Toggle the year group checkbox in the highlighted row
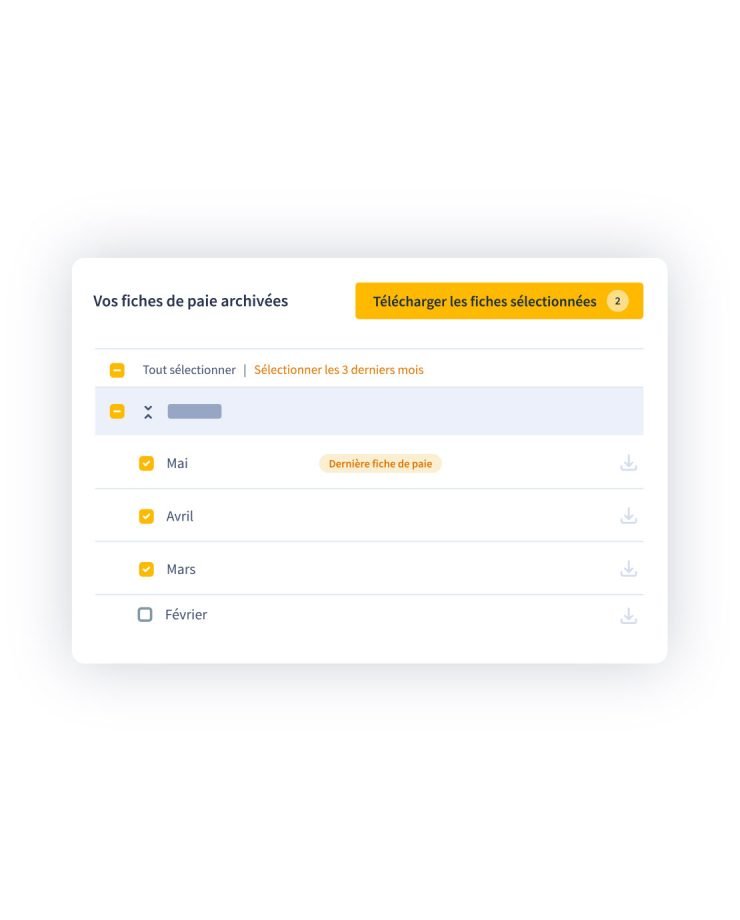Image resolution: width=740 pixels, height=920 pixels. [x=117, y=411]
